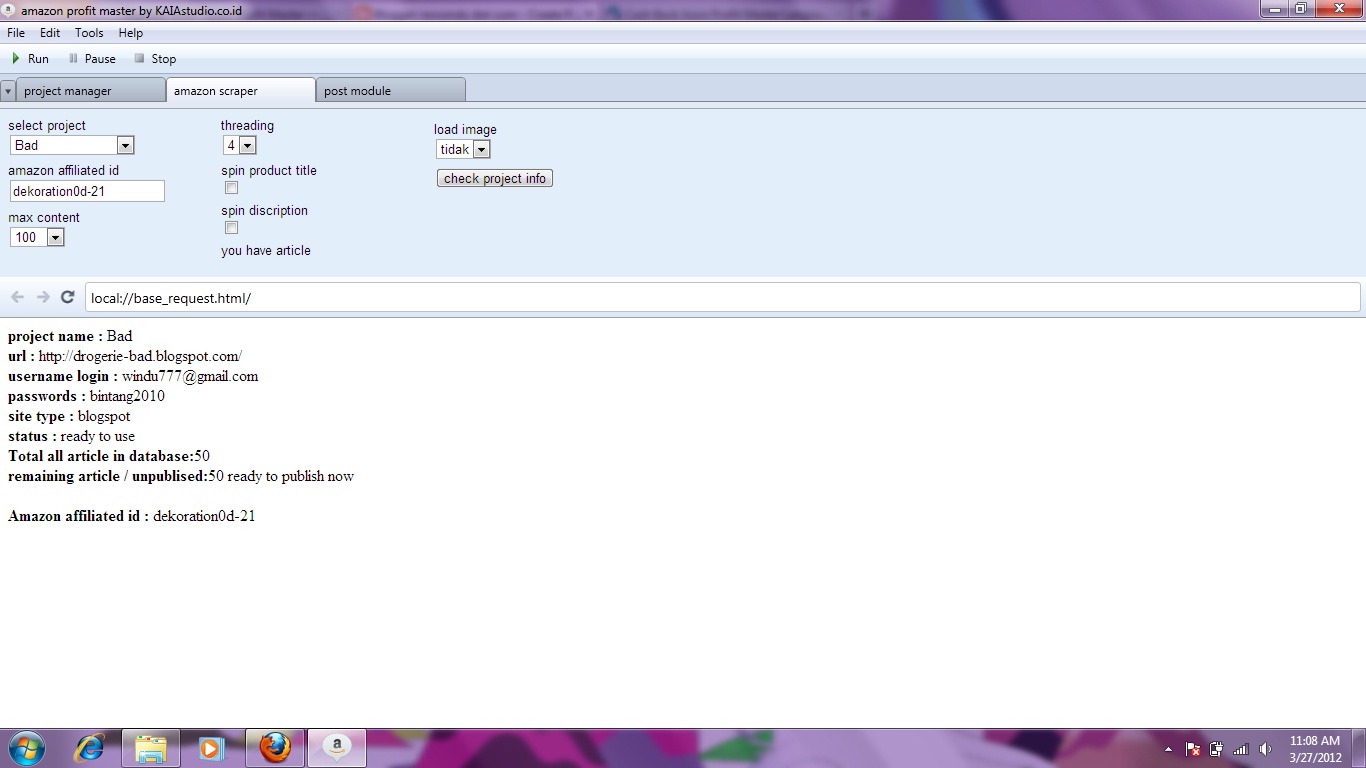This screenshot has width=1366, height=768.
Task: Click the '50 ready to publish now' text
Action: pos(281,476)
